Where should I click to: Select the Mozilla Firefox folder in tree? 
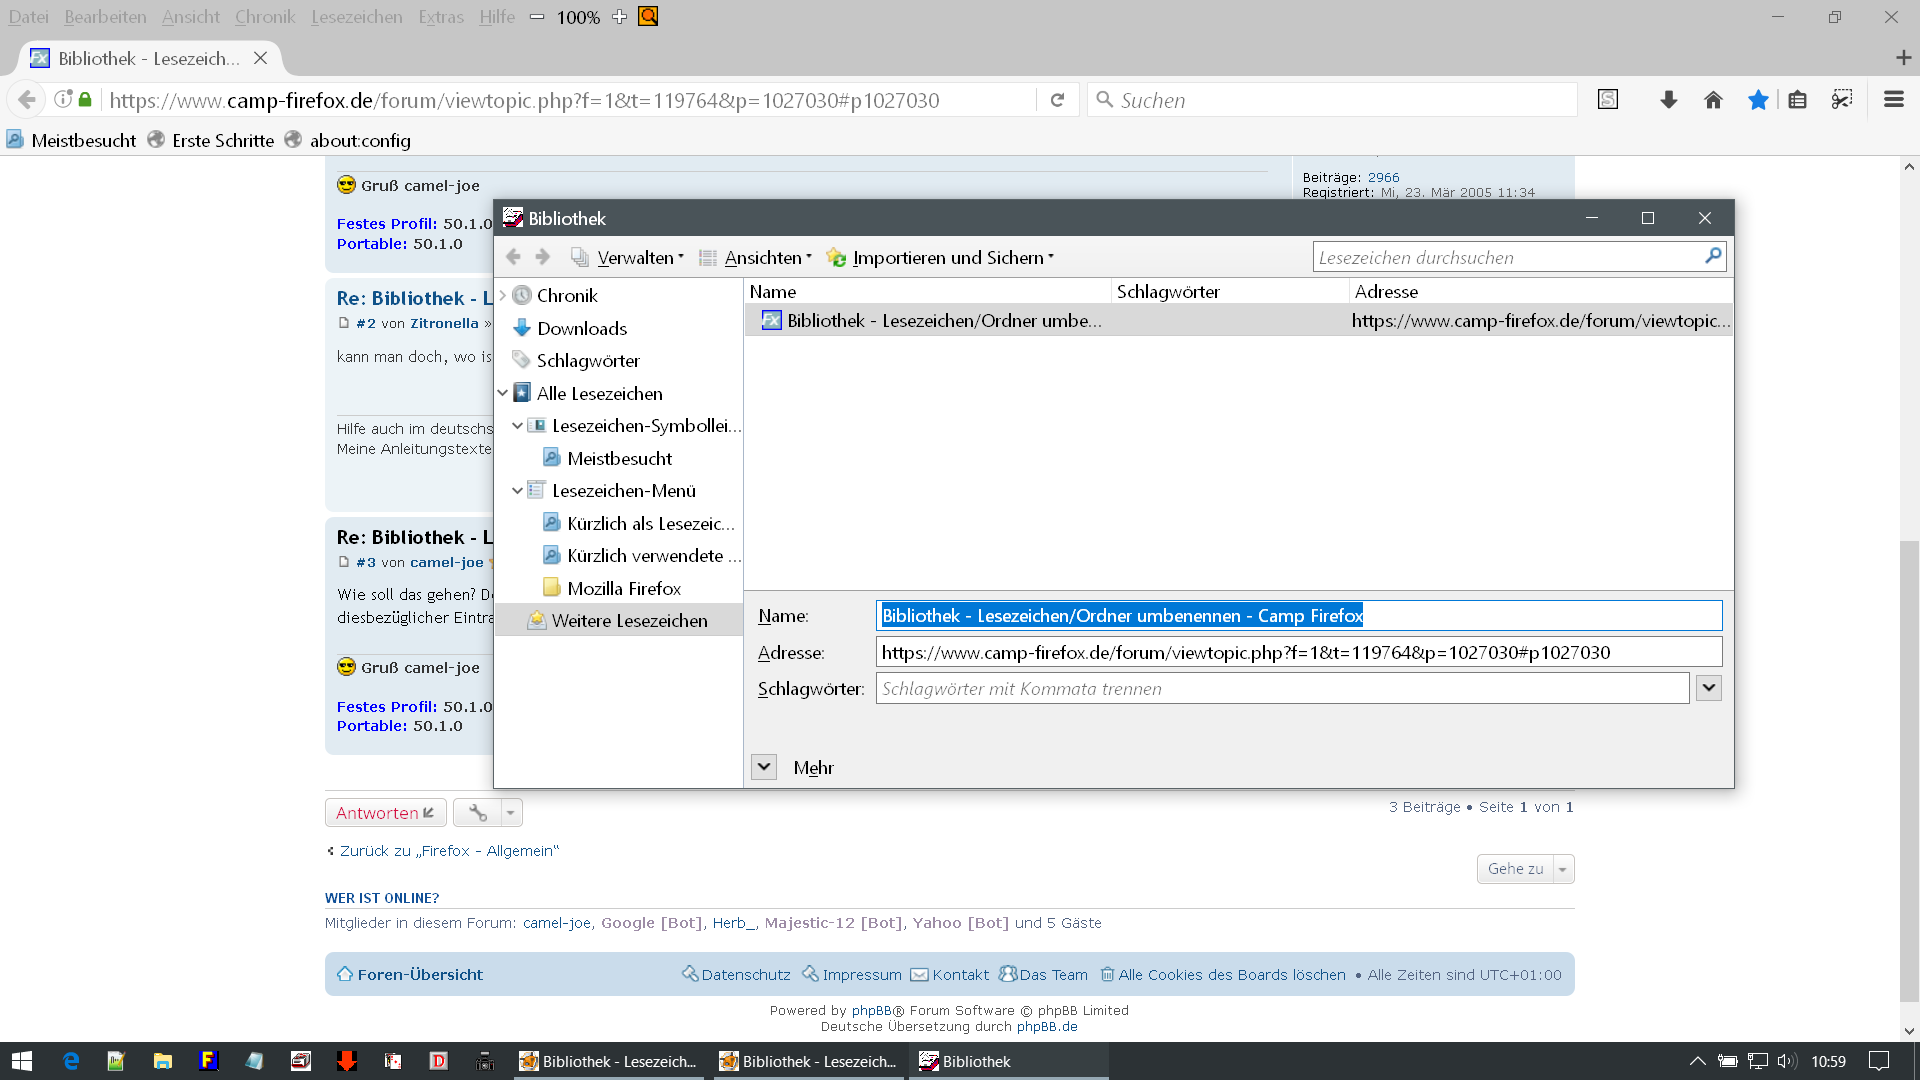(x=623, y=588)
